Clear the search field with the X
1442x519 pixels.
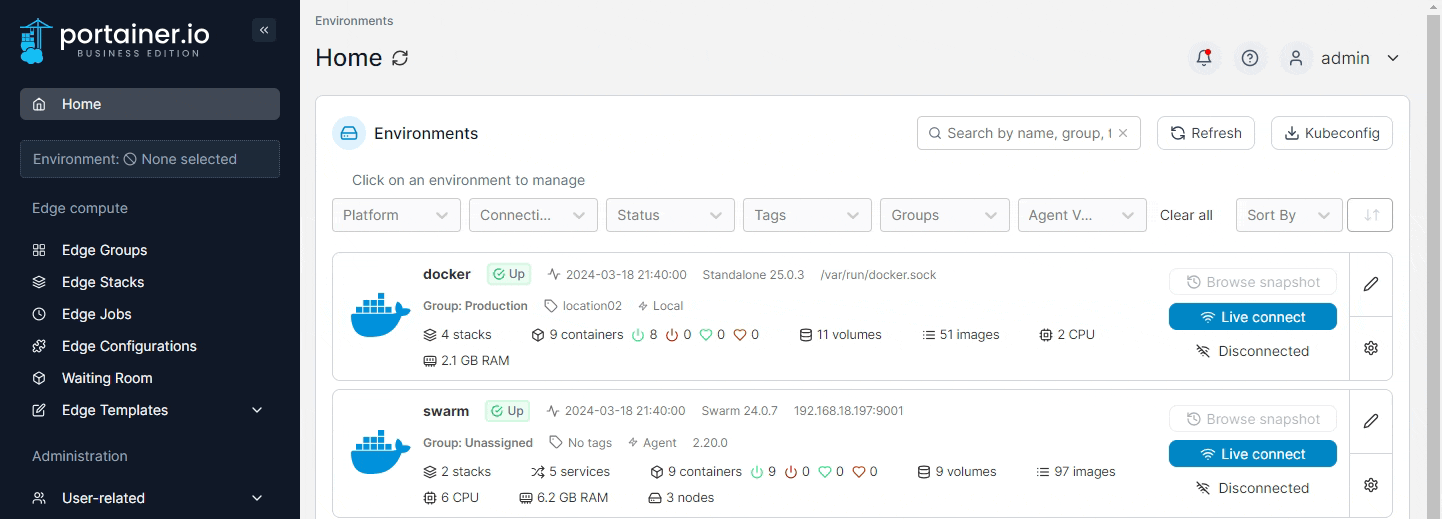1123,133
